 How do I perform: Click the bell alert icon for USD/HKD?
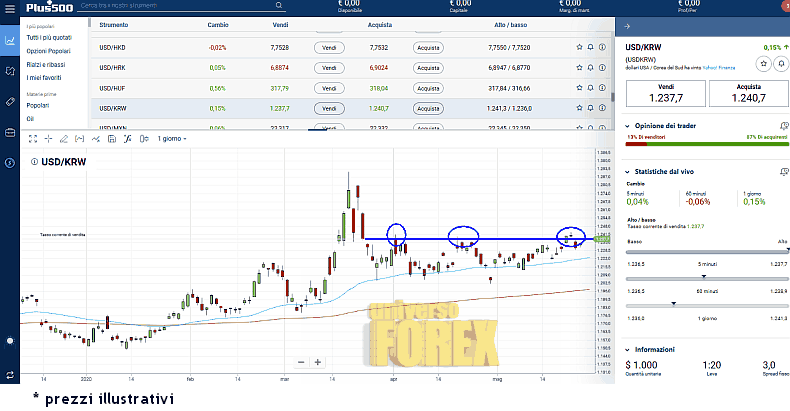tap(590, 47)
